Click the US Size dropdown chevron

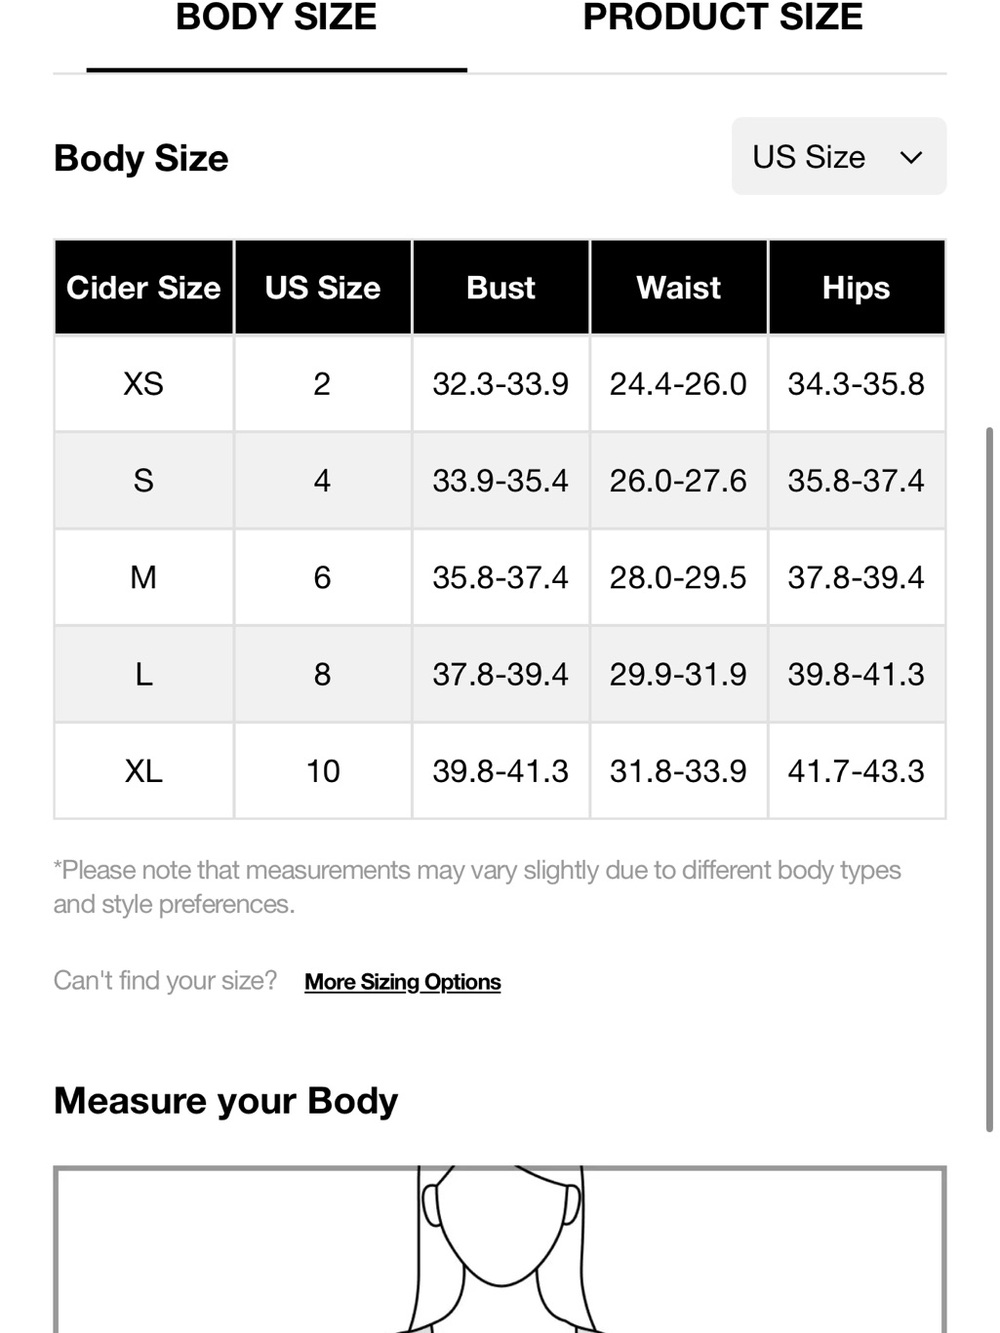(x=911, y=157)
